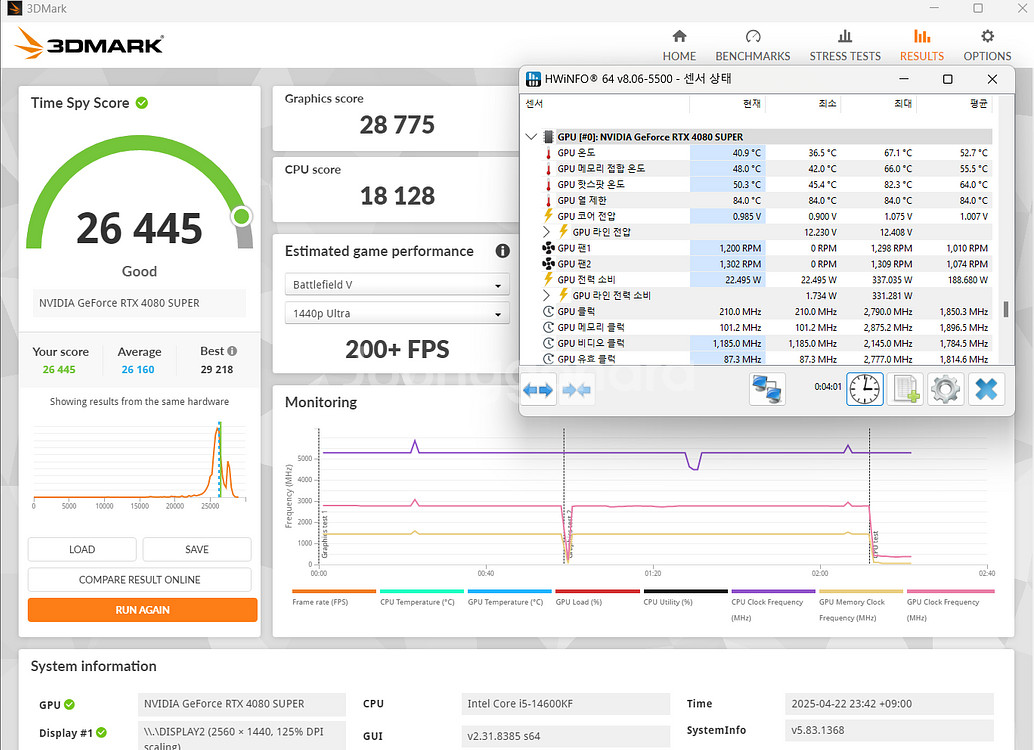Screen dimensions: 1034x750
Task: Click the HWiNFO elapsed timer 0:04:01
Action: tap(828, 387)
